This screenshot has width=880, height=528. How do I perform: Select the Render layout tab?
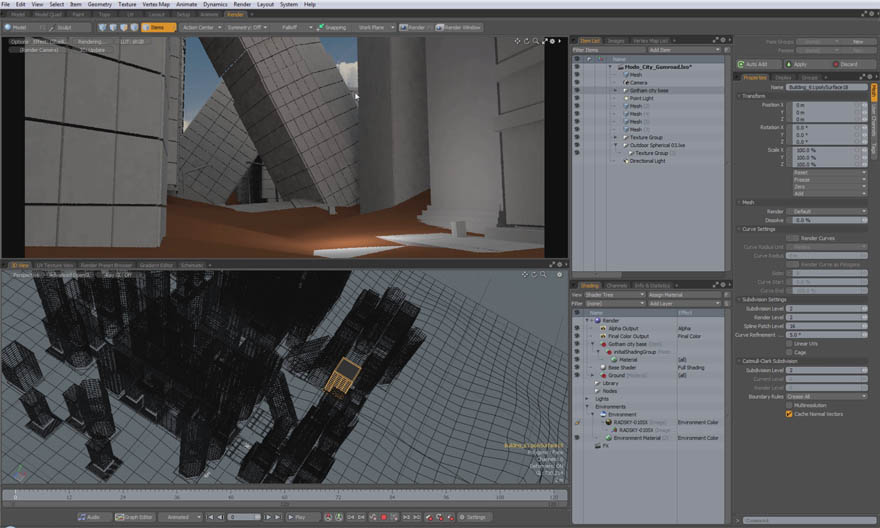click(235, 14)
